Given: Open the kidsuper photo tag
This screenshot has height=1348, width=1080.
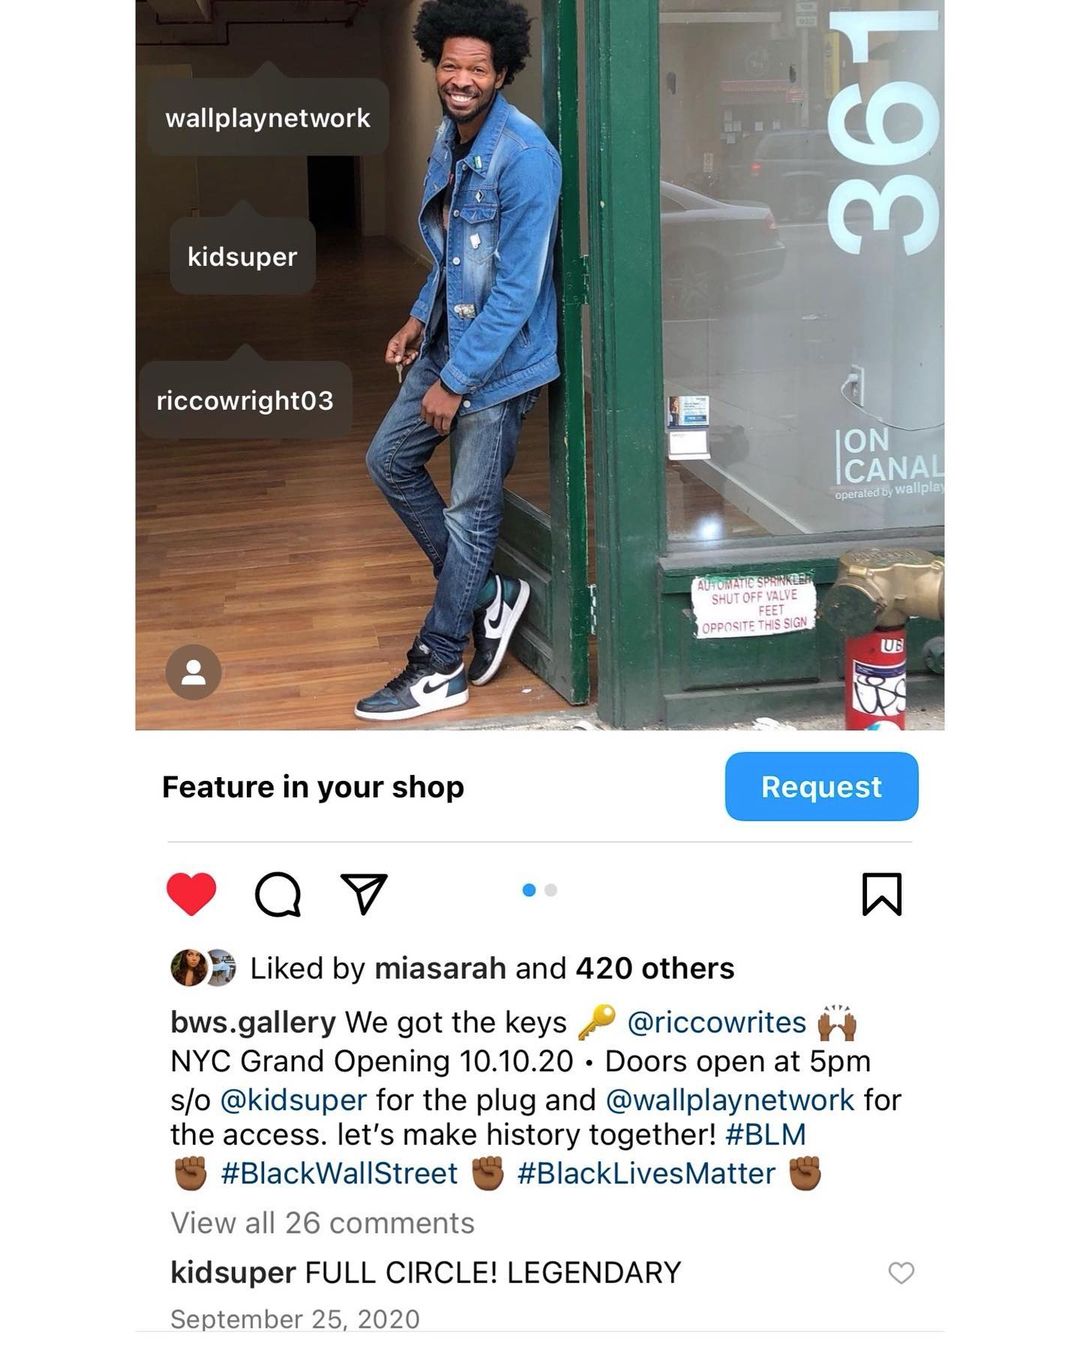Looking at the screenshot, I should (242, 256).
